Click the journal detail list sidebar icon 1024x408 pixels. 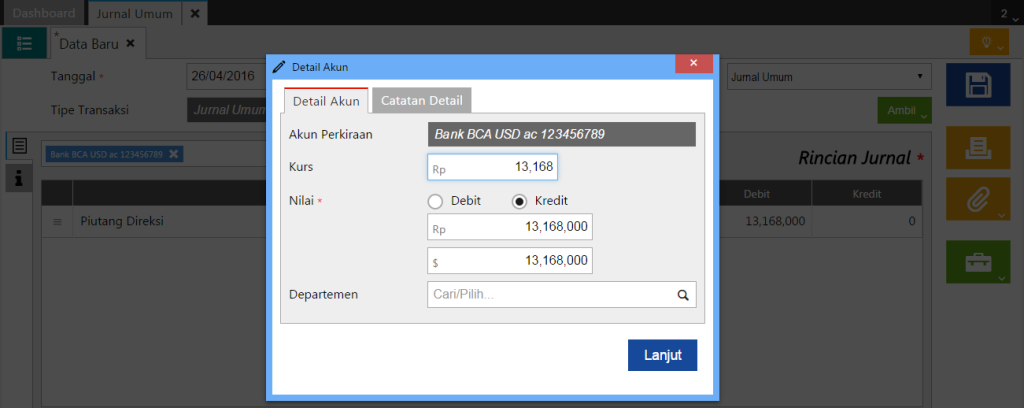(19, 146)
